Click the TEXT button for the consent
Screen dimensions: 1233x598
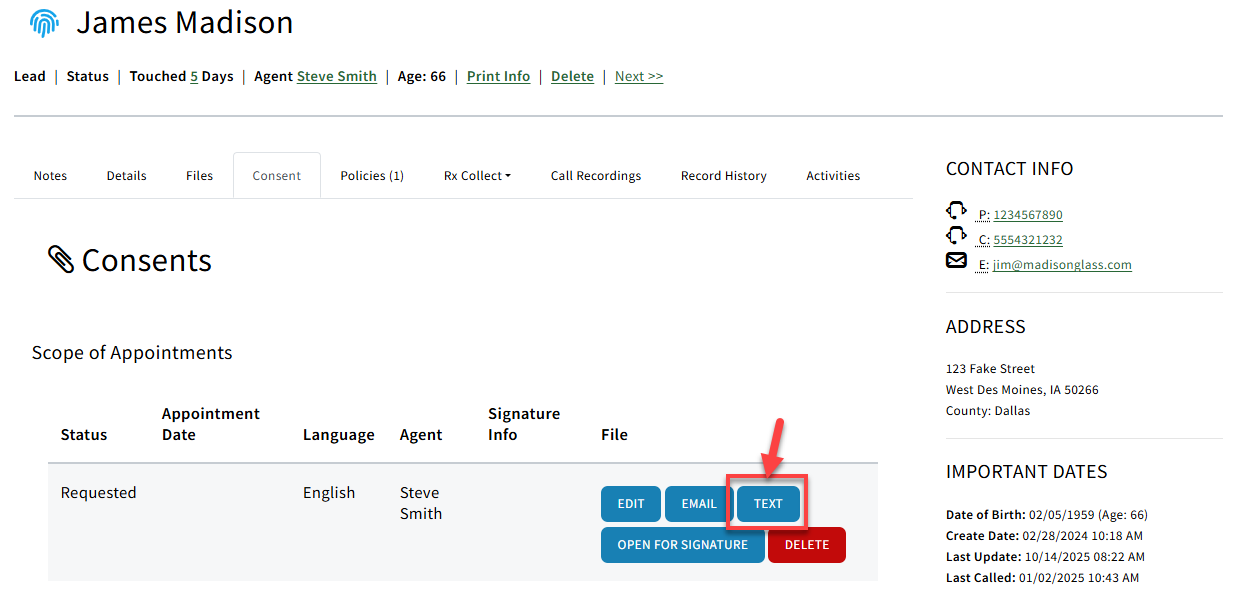[767, 503]
